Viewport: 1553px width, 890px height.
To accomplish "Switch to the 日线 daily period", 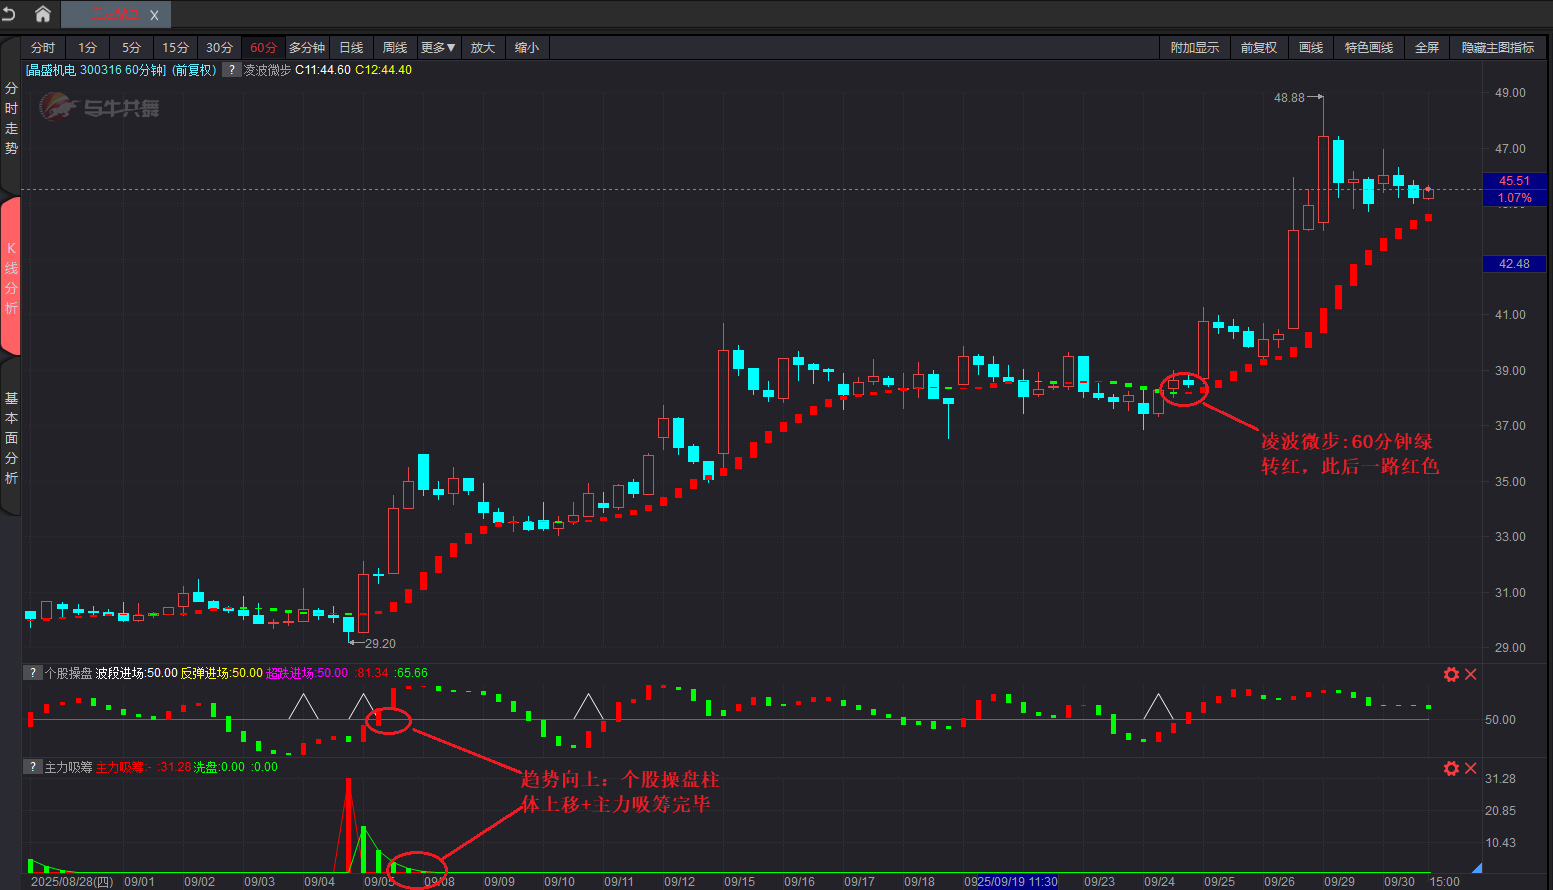I will coord(351,48).
